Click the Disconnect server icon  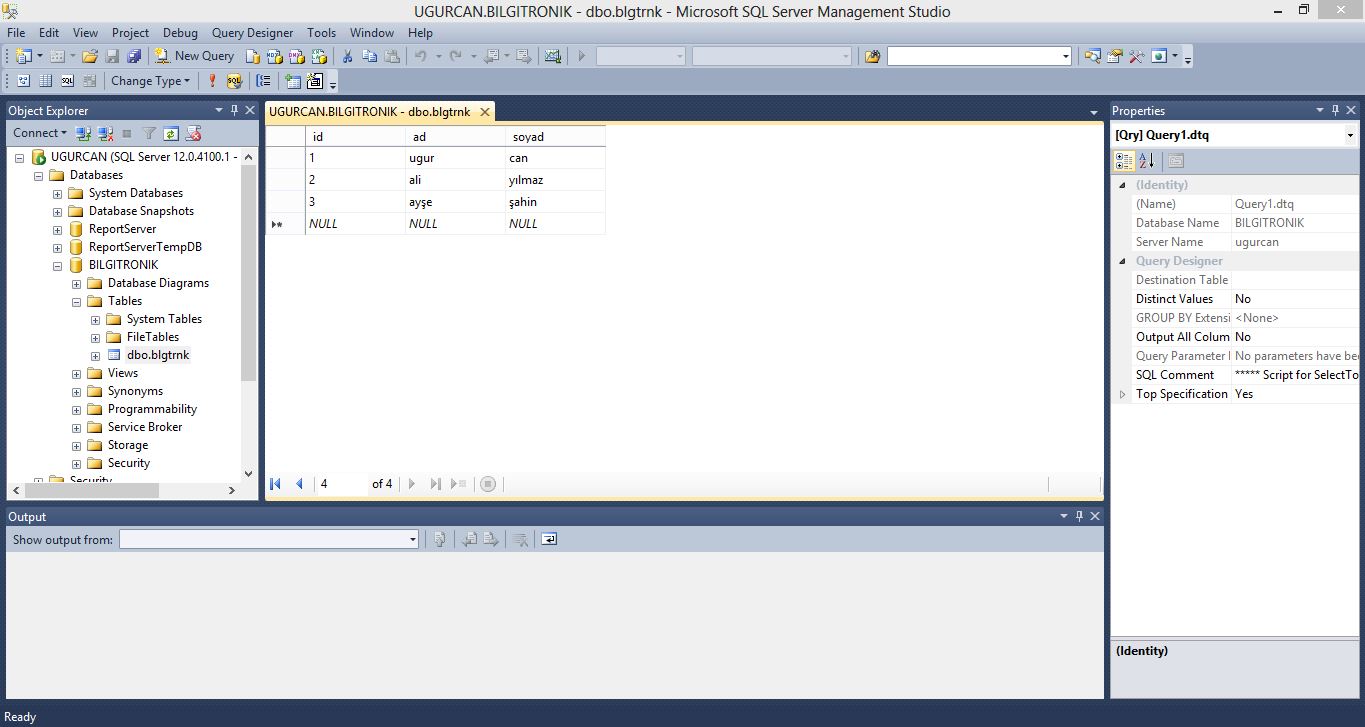[105, 133]
